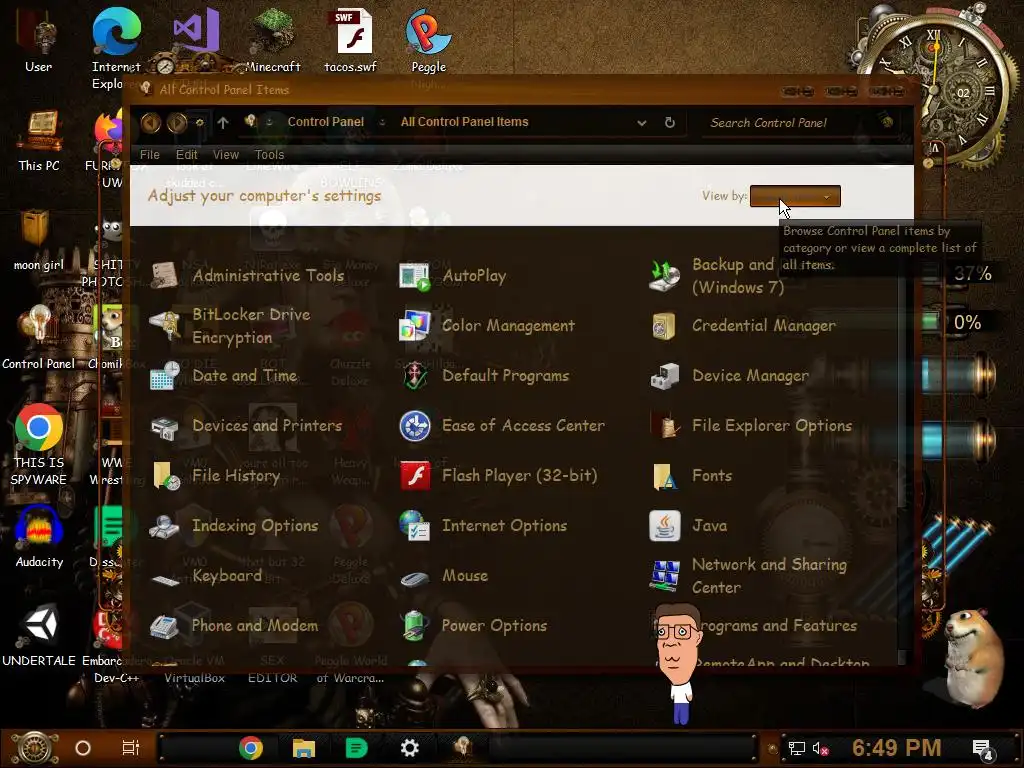Expand the arrow after Control Panel breadcrumb
The height and width of the screenshot is (768, 1024).
(382, 122)
